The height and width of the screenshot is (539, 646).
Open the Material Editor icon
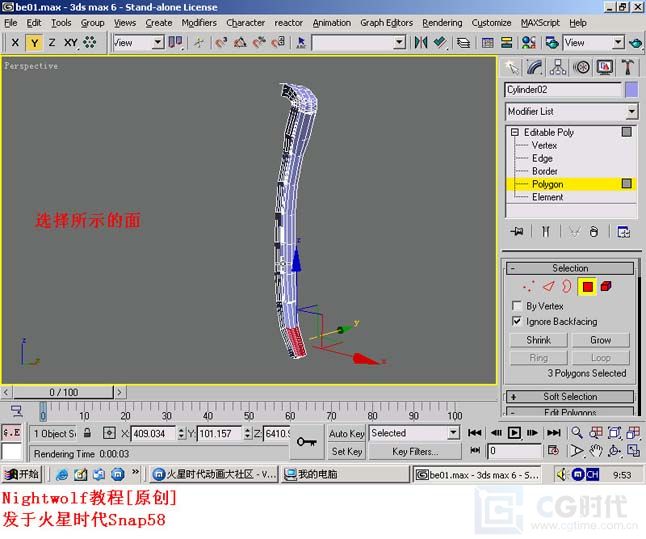click(x=528, y=42)
